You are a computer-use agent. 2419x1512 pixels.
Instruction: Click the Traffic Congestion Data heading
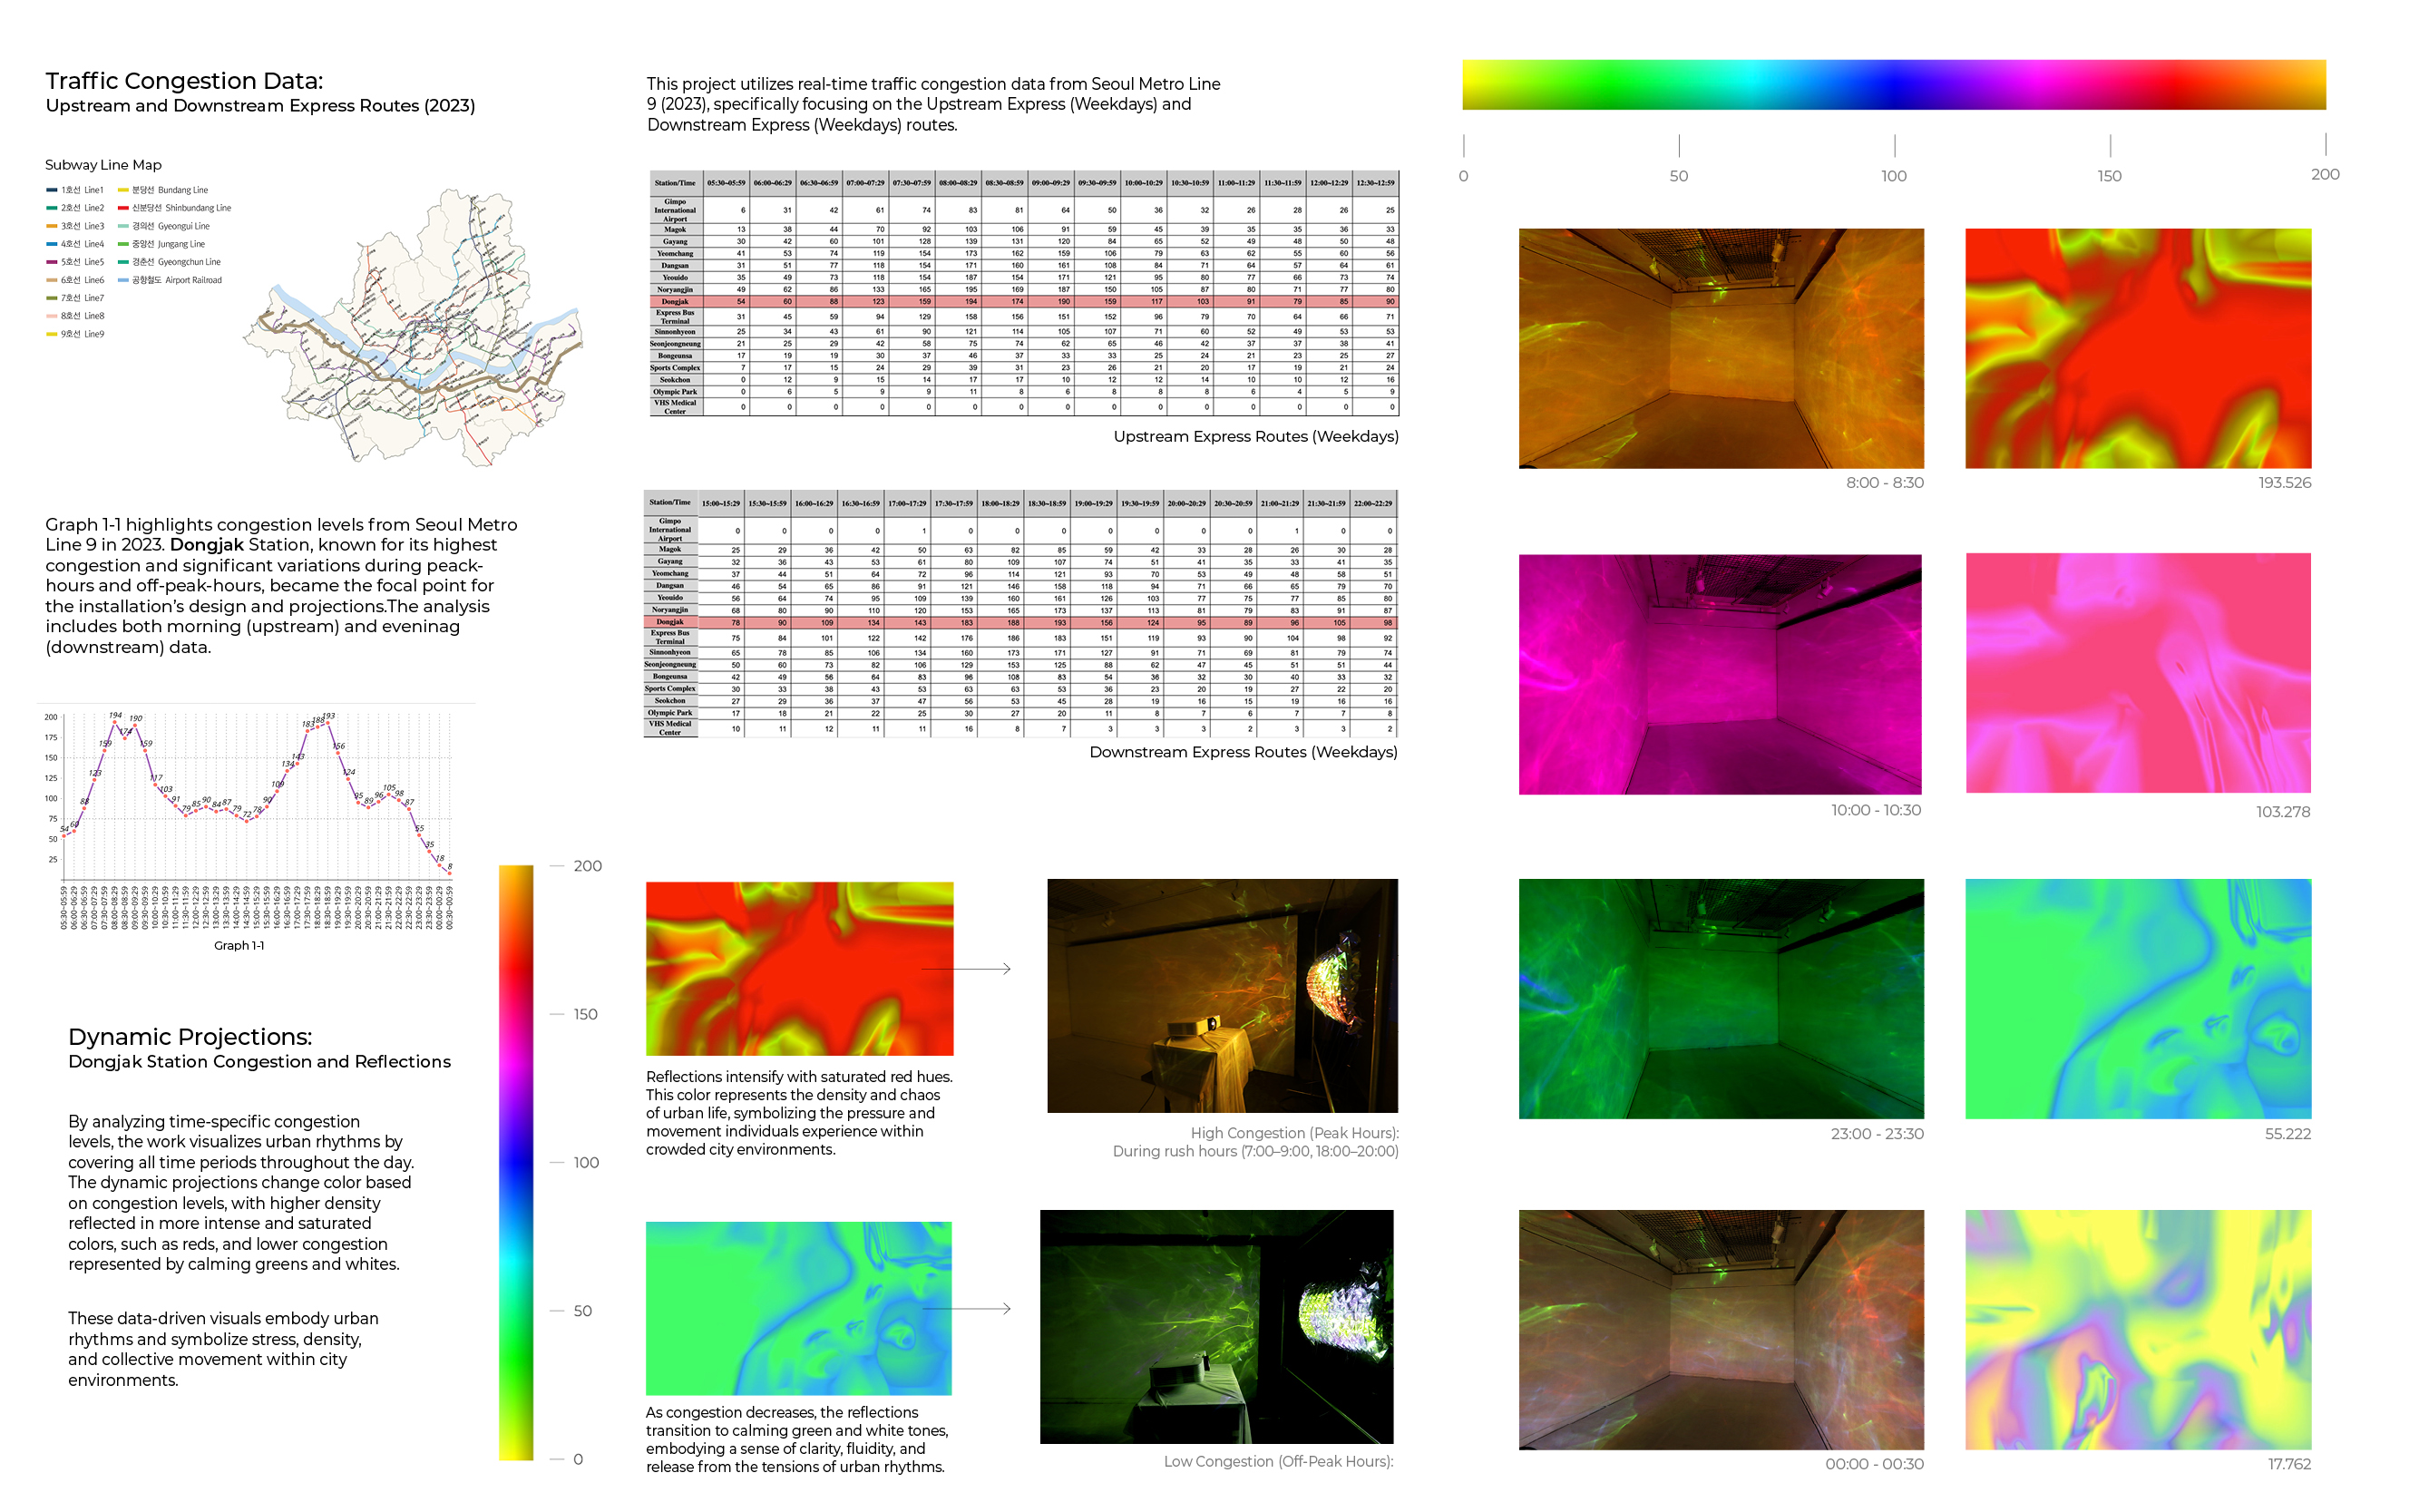(184, 81)
